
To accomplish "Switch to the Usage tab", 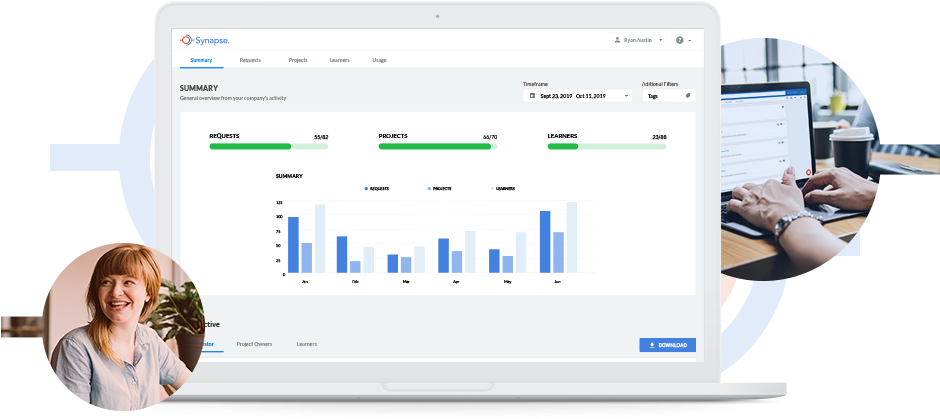I will point(379,60).
